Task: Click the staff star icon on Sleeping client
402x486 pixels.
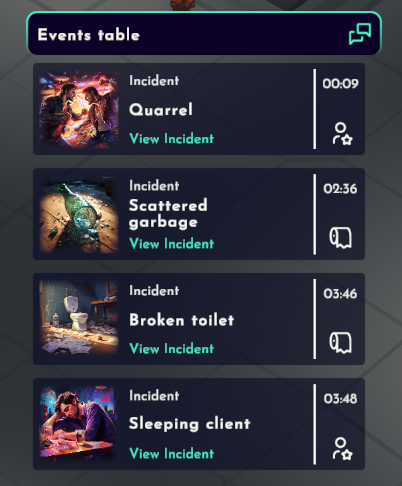Action: point(342,449)
